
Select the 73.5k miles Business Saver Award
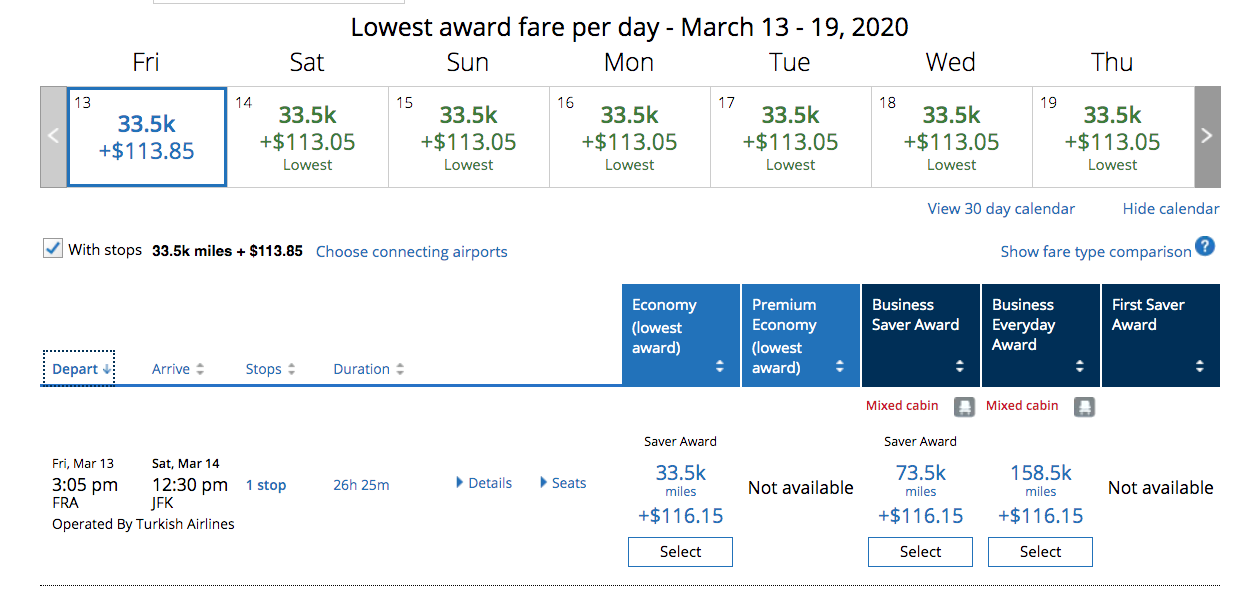pos(920,552)
